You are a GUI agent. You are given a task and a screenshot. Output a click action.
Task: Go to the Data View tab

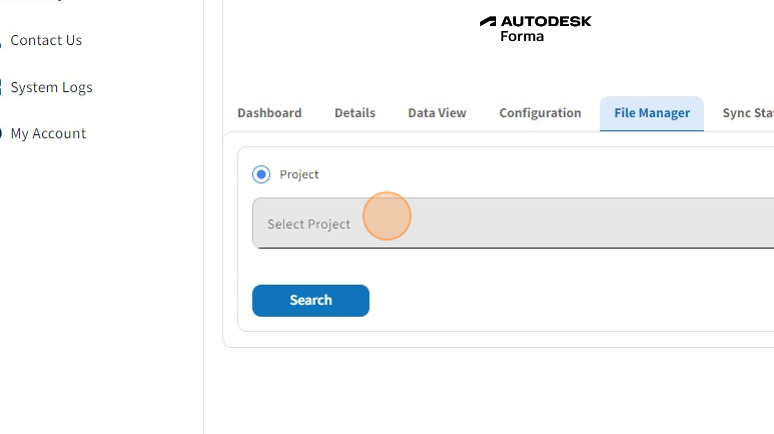pos(437,113)
